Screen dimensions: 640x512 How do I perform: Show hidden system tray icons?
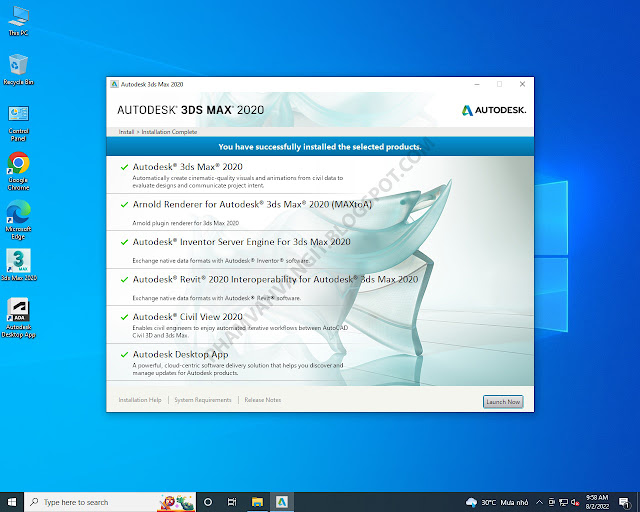539,502
